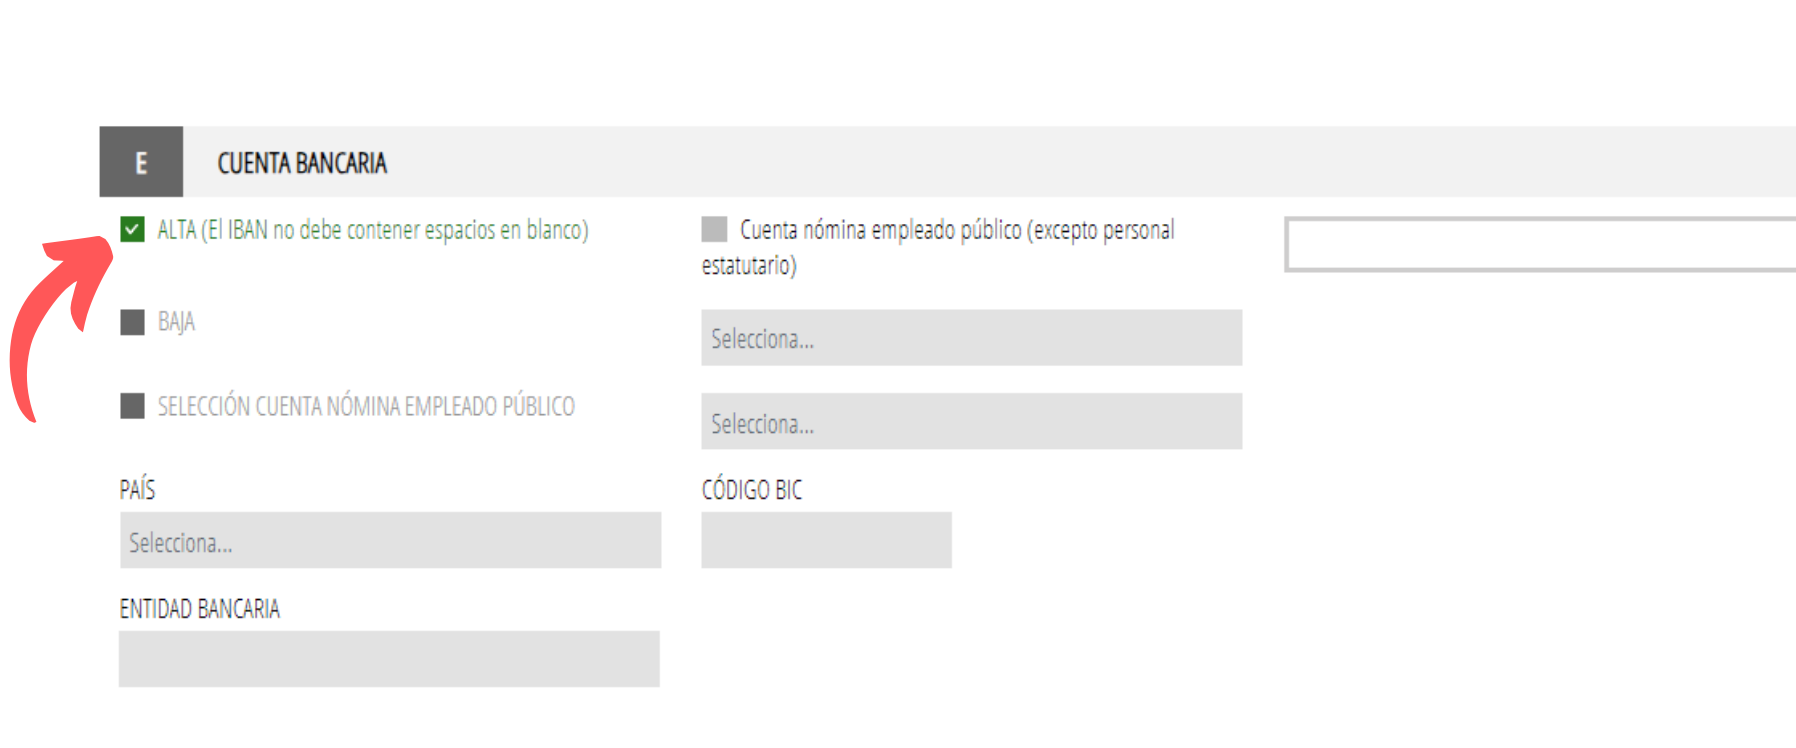The image size is (1796, 748).
Task: Click the CUENTA BANCARIA section header
Action: pyautogui.click(x=302, y=163)
